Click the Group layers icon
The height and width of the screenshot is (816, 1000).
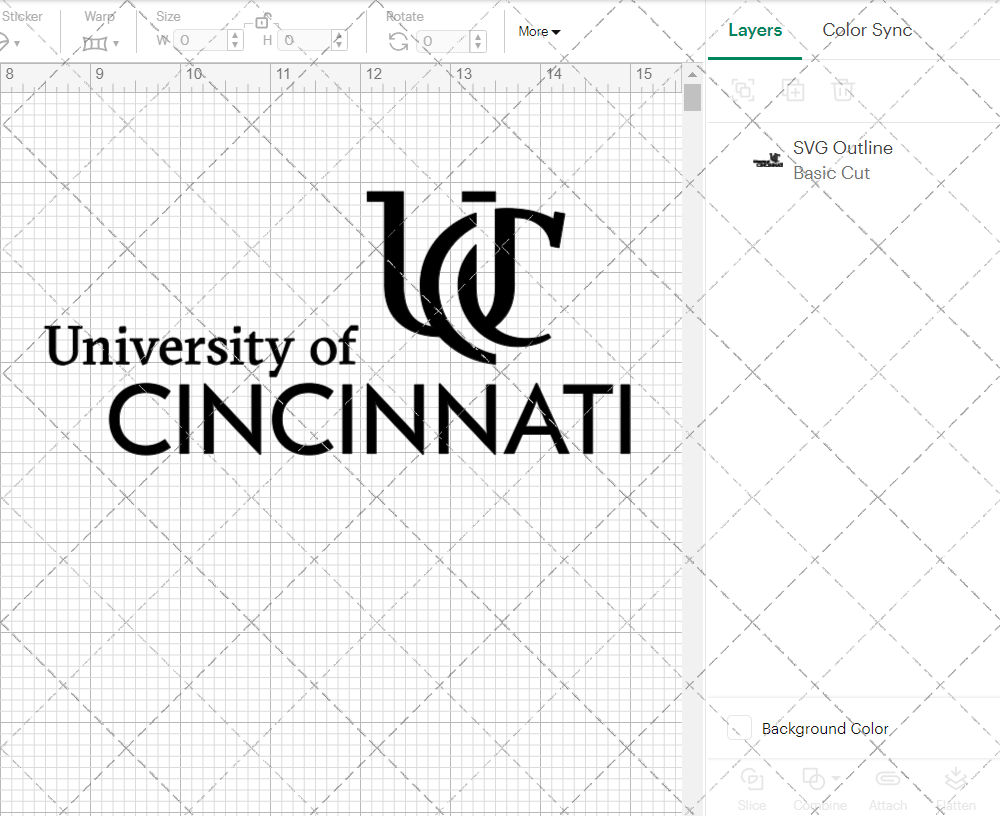(x=743, y=90)
